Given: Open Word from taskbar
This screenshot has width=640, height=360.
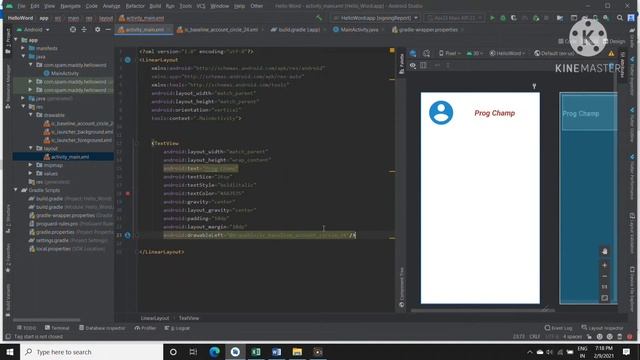Looking at the screenshot, I should [277, 352].
